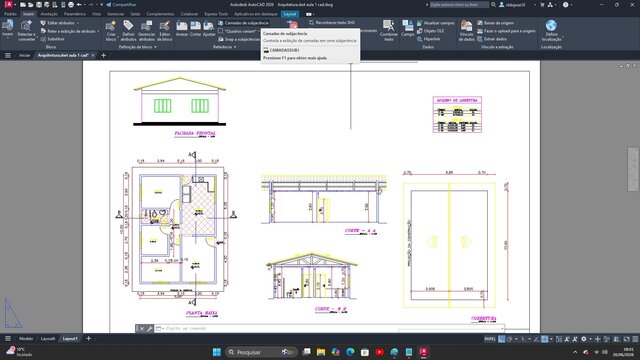
Task: Click the Inserir block tool icon
Action: pos(7,26)
